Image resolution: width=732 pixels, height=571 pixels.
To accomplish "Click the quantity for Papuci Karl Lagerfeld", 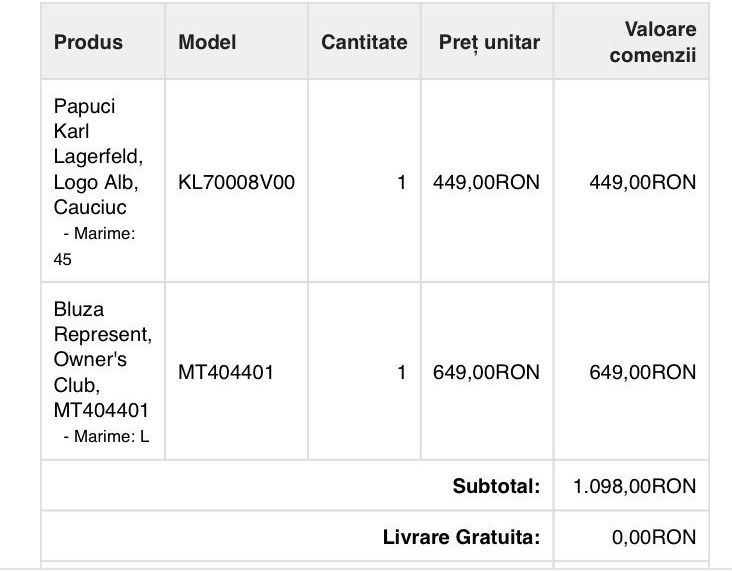I will click(402, 183).
